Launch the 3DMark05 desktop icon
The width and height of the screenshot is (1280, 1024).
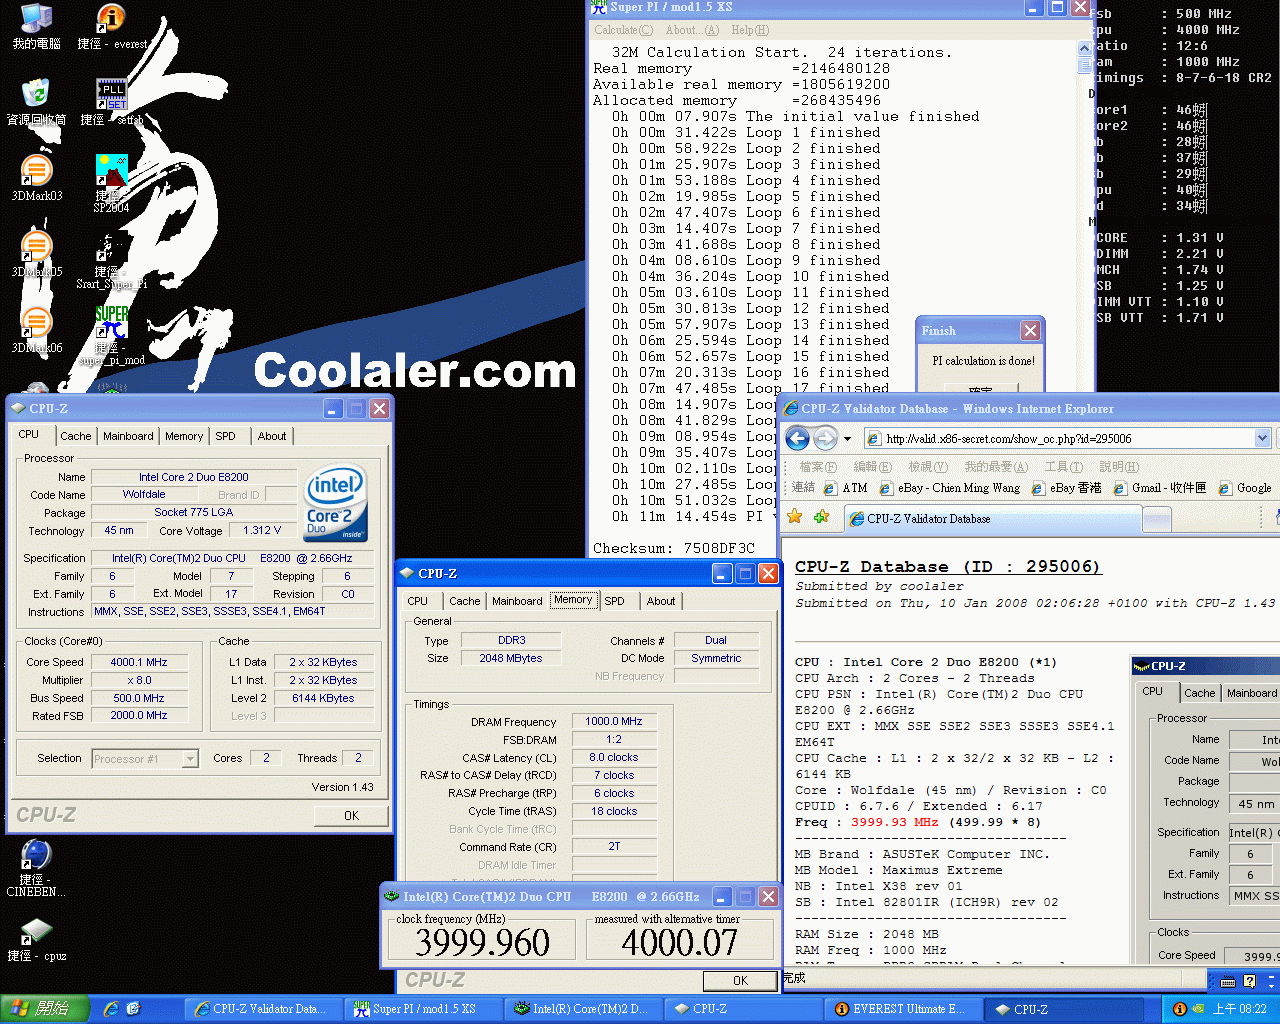pos(36,254)
